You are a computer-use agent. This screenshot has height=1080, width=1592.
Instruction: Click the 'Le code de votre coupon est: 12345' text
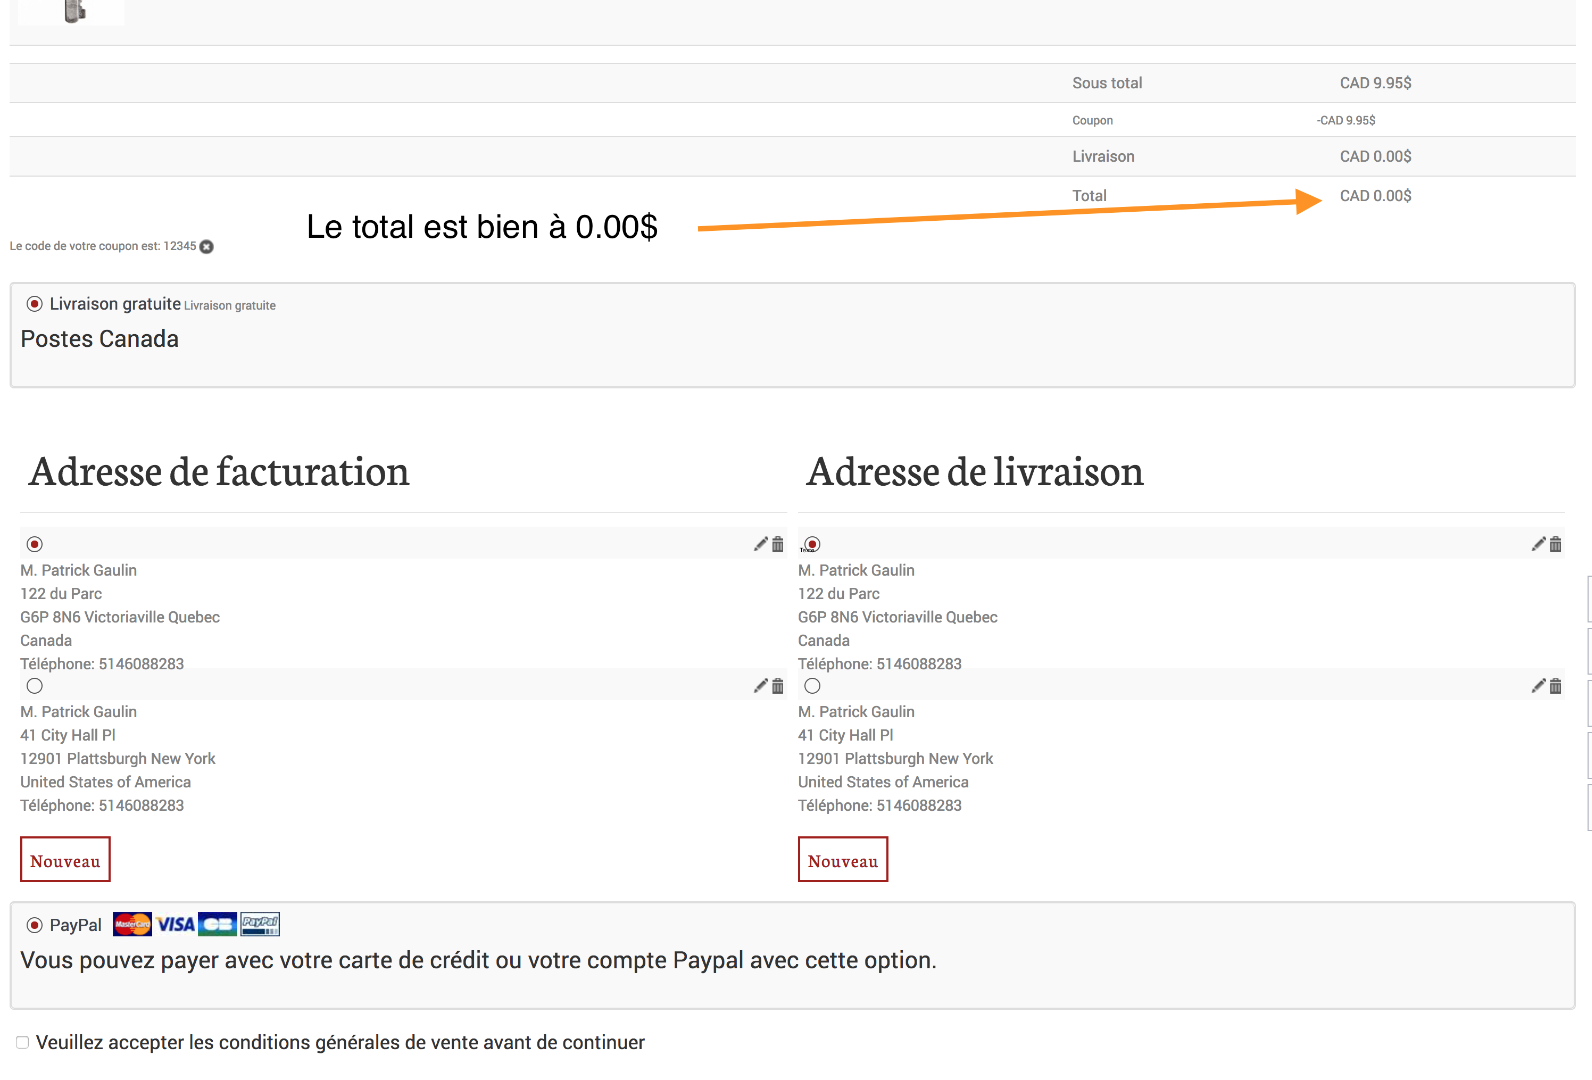click(x=103, y=246)
